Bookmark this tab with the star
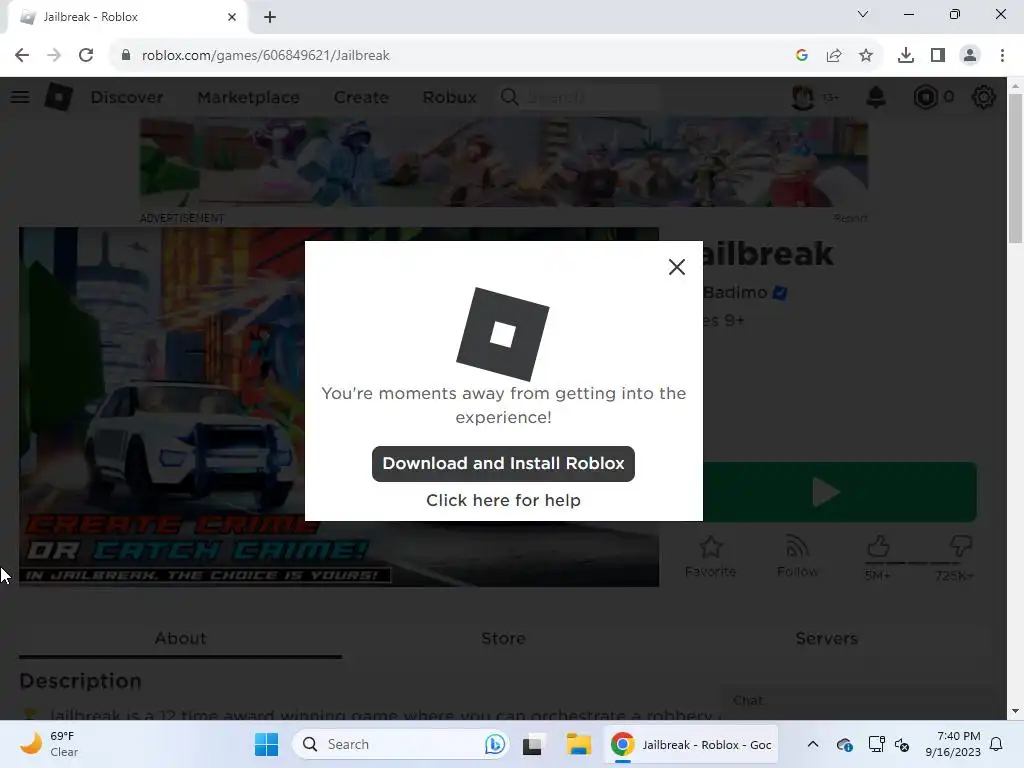This screenshot has height=768, width=1024. point(865,56)
